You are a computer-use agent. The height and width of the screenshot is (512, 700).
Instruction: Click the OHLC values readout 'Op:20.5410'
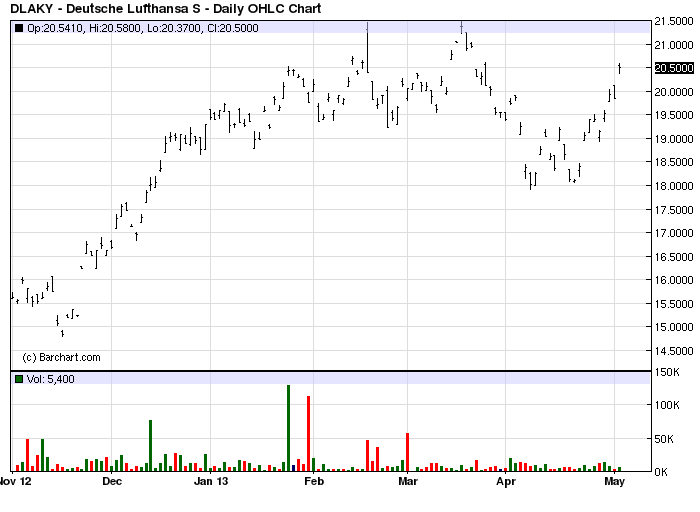tap(55, 28)
